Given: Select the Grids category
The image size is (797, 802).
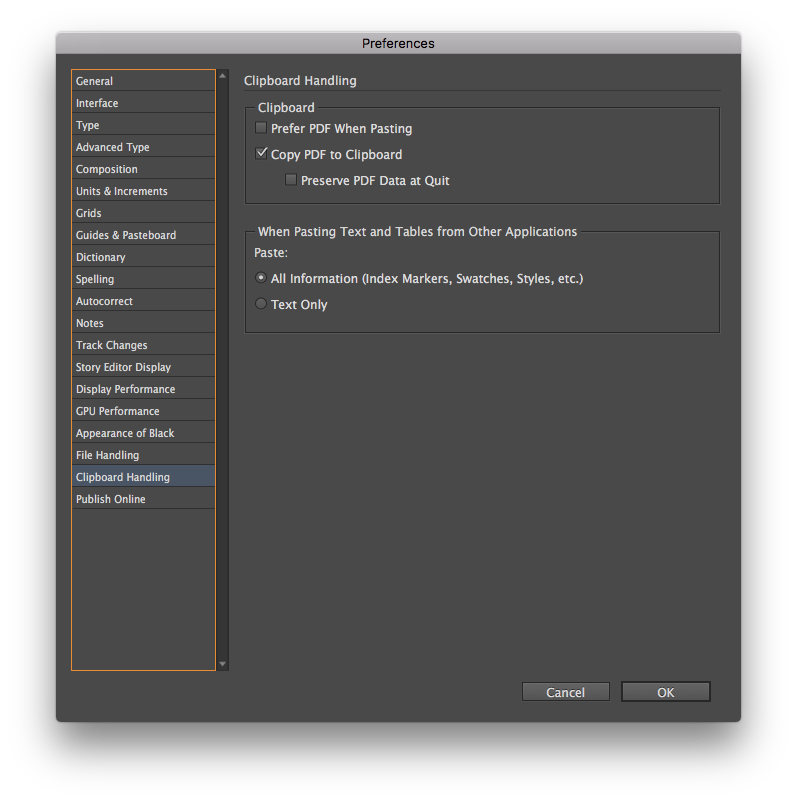Looking at the screenshot, I should pyautogui.click(x=143, y=213).
